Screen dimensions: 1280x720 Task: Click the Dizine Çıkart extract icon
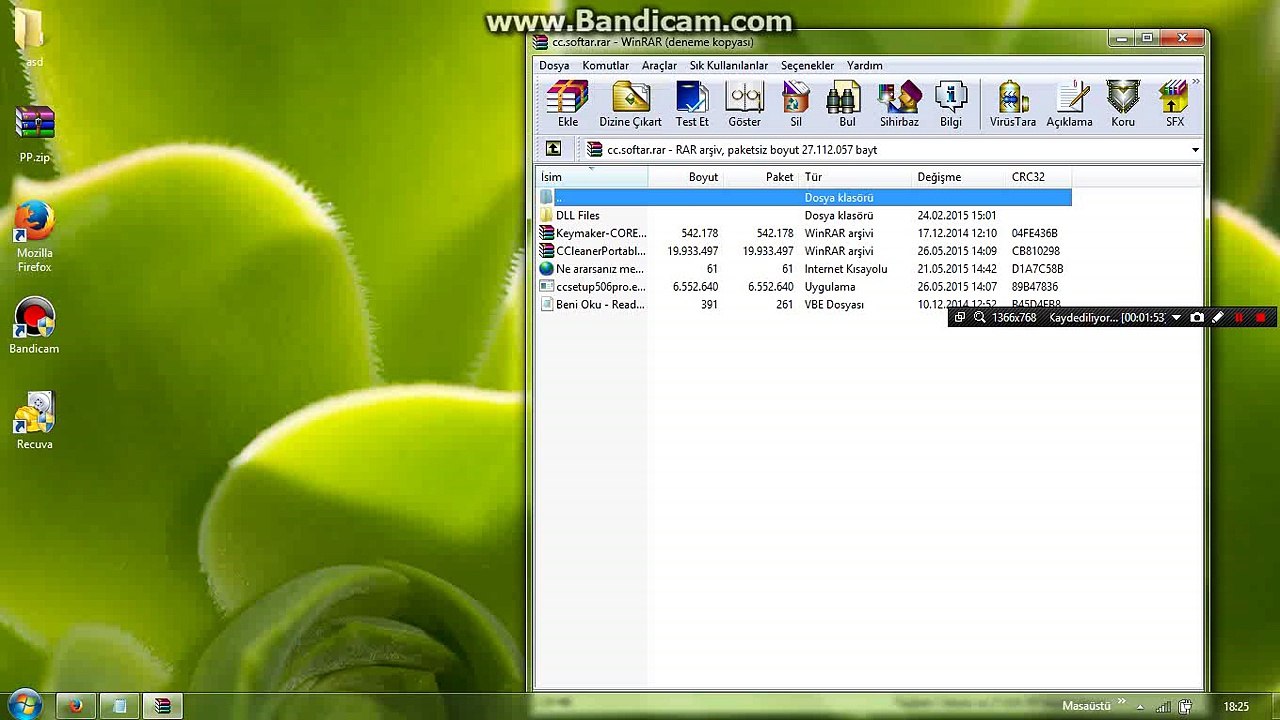pyautogui.click(x=630, y=105)
